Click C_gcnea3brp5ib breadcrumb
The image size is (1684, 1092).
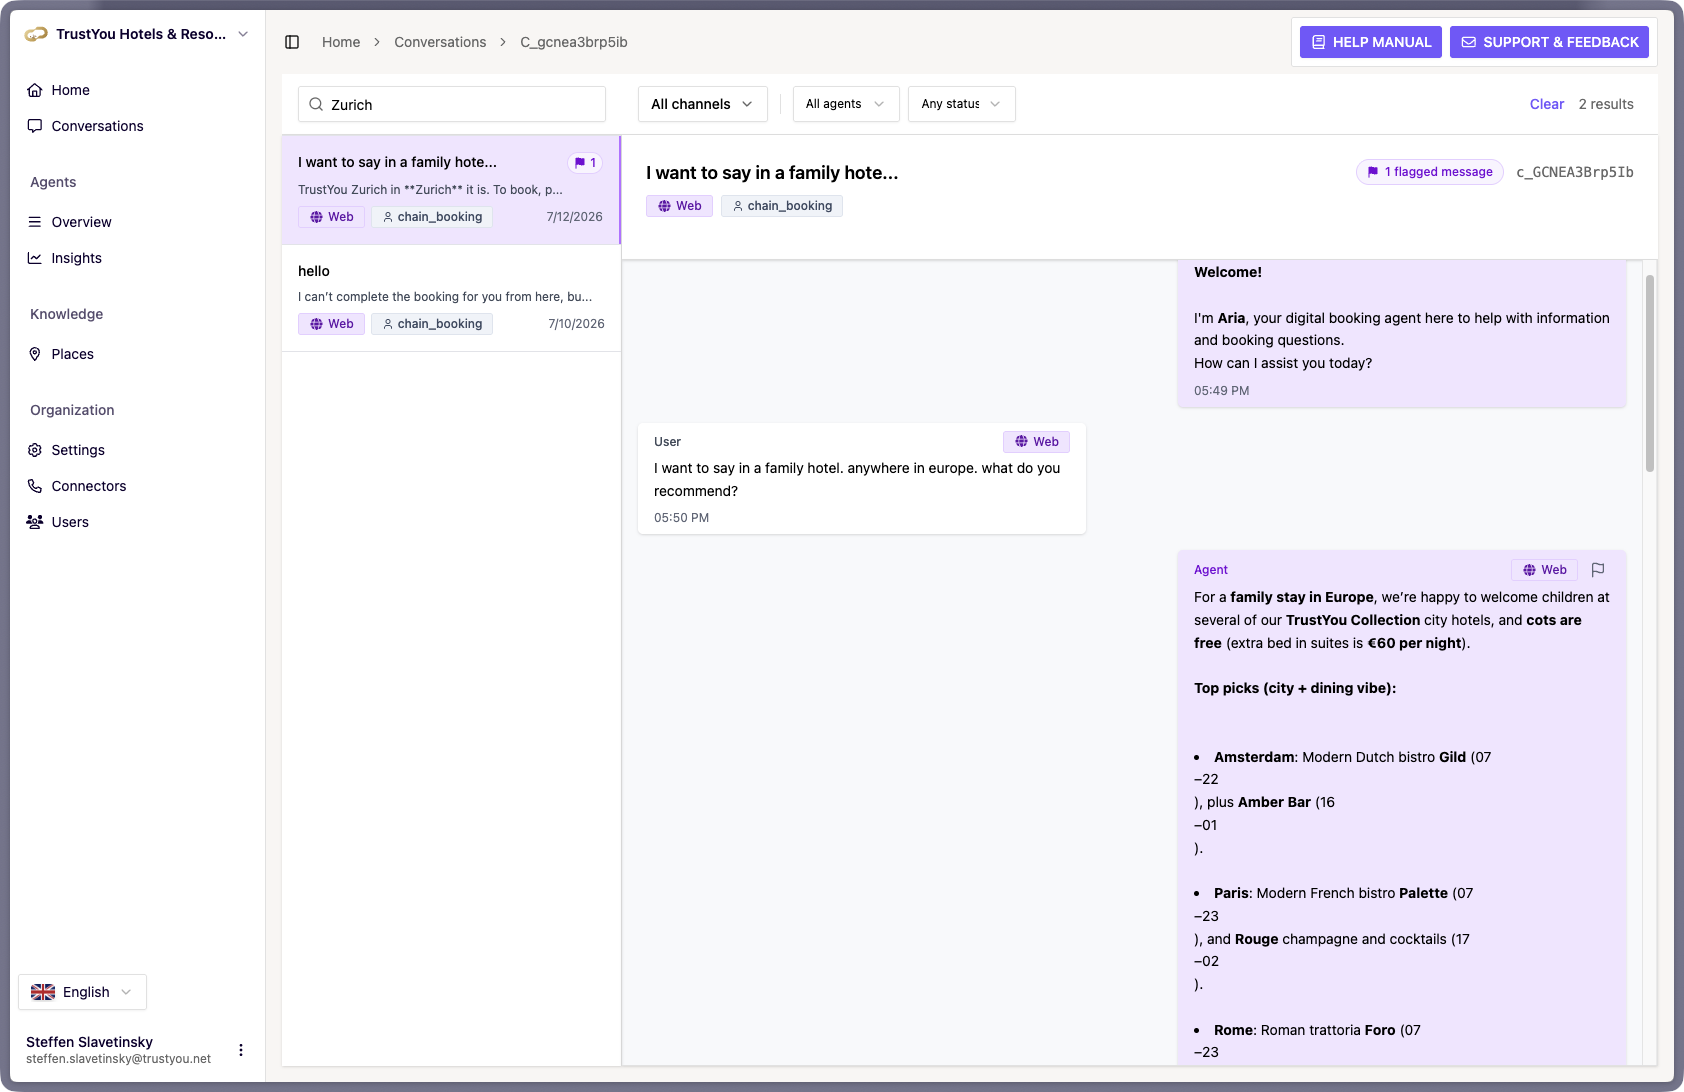[x=574, y=42]
